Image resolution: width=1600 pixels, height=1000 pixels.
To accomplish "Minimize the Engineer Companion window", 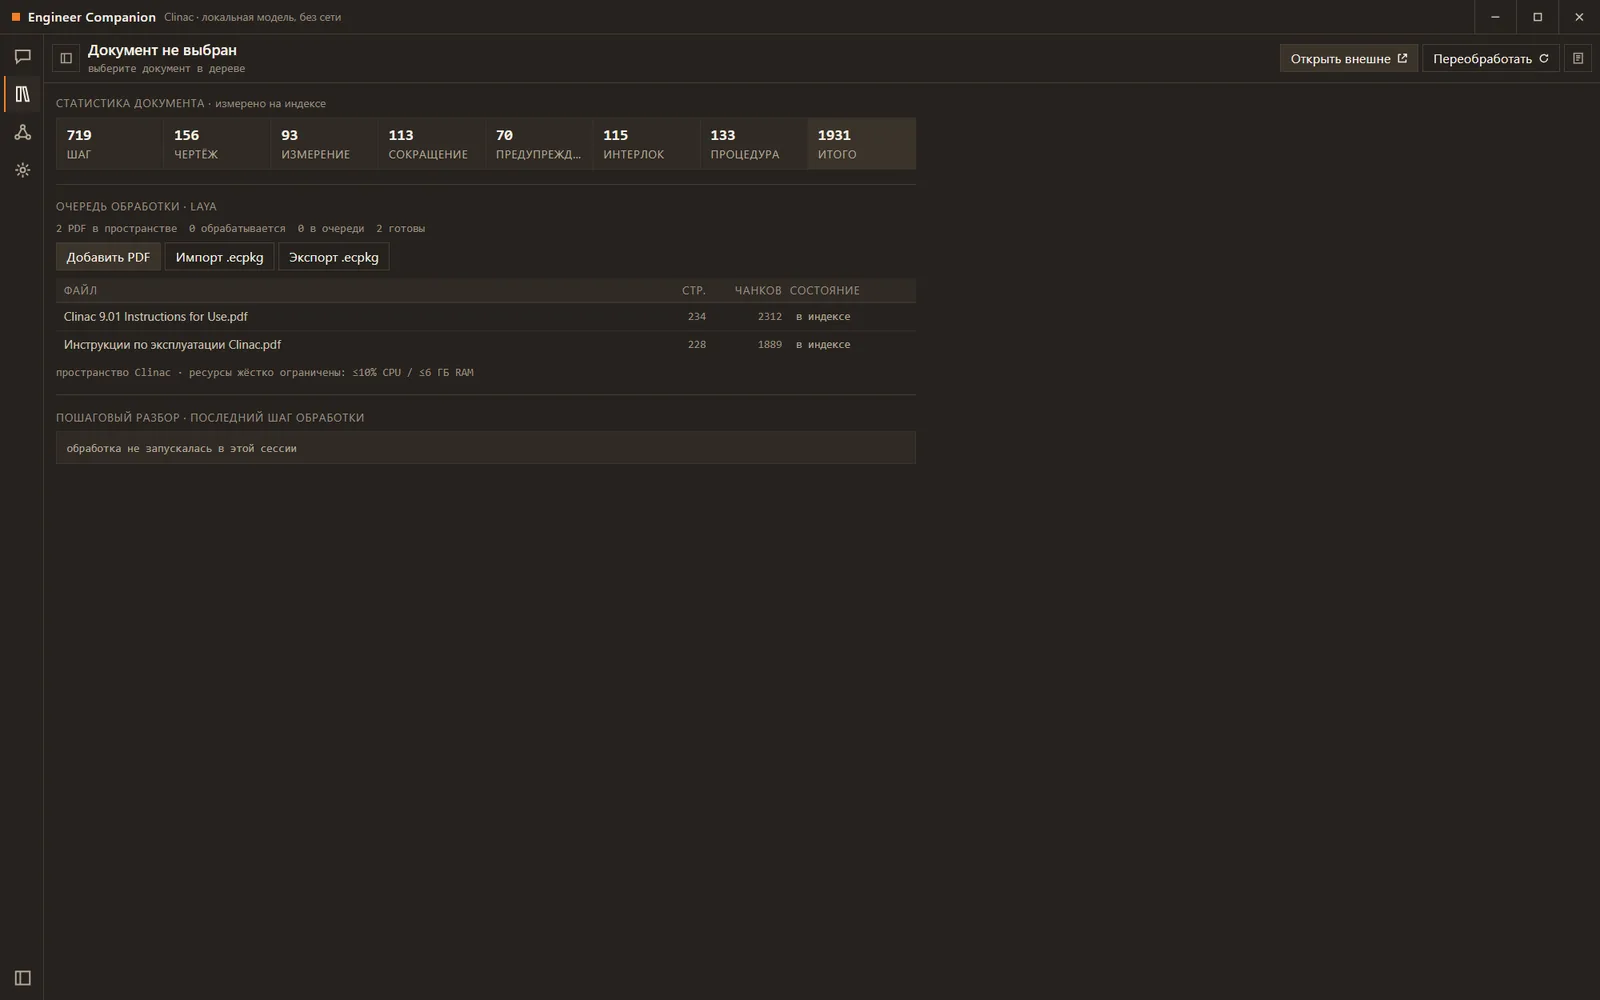I will tap(1495, 17).
